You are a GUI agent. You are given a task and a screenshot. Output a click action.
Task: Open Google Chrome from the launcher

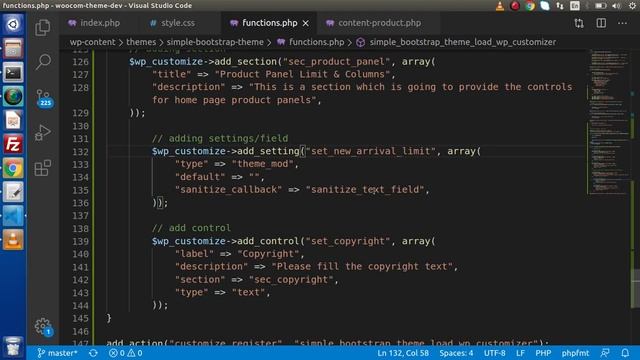coord(13,168)
